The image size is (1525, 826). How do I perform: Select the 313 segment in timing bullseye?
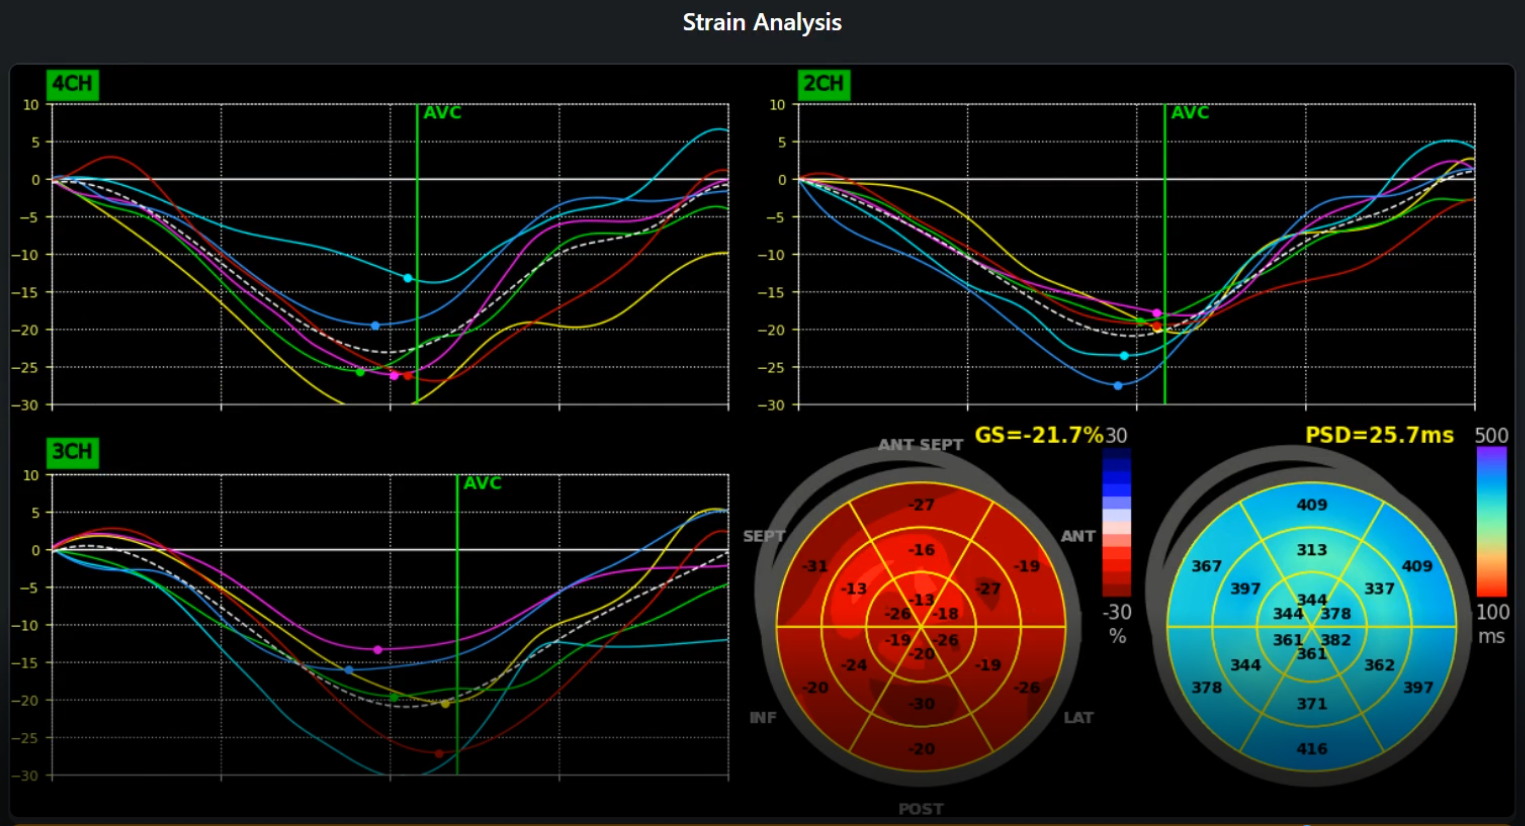pyautogui.click(x=1311, y=550)
